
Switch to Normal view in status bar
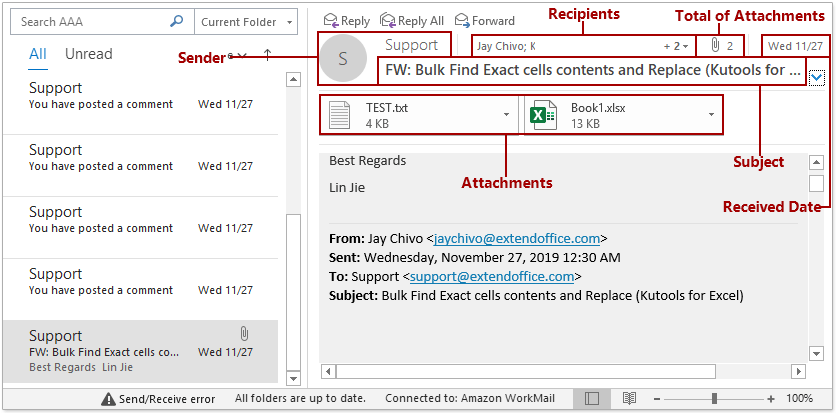pyautogui.click(x=592, y=398)
